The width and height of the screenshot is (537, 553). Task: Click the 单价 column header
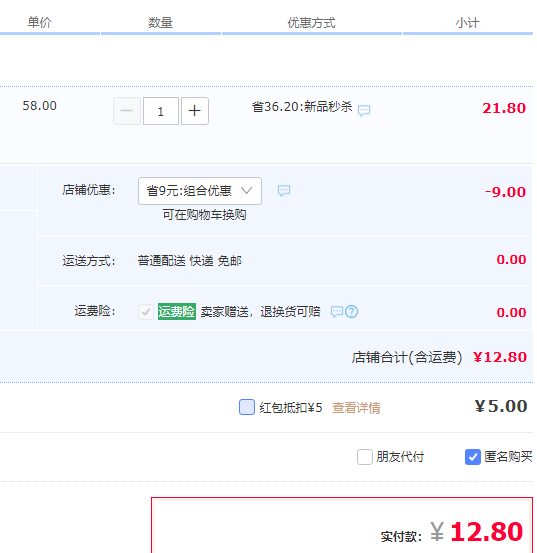coord(39,23)
